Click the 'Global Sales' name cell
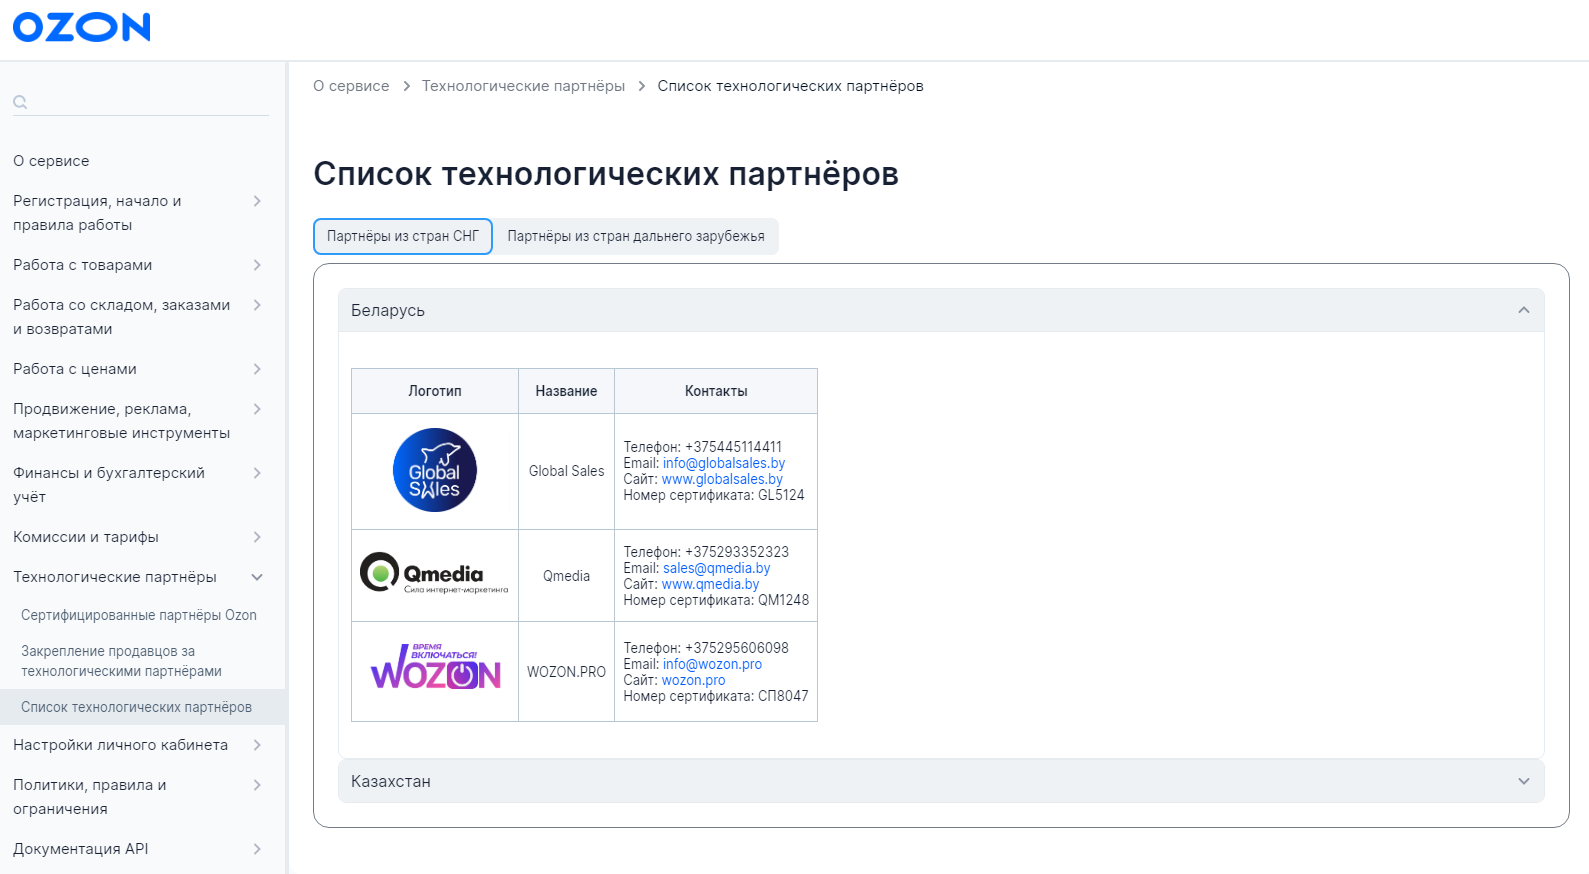This screenshot has height=874, width=1589. click(x=566, y=471)
